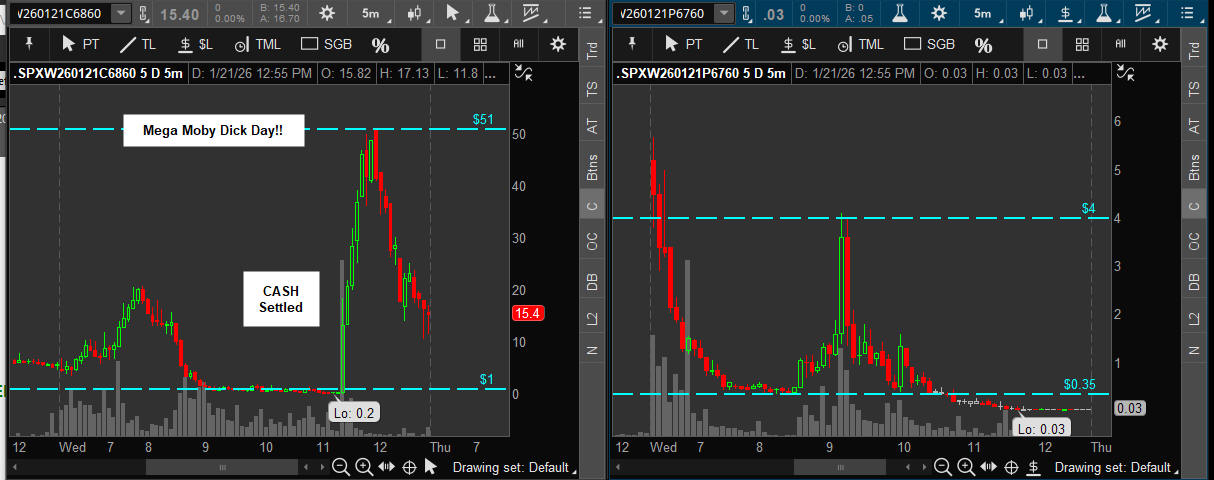Viewport: 1214px width, 480px height.
Task: Click the % percent tool on right chart
Action: 983,45
